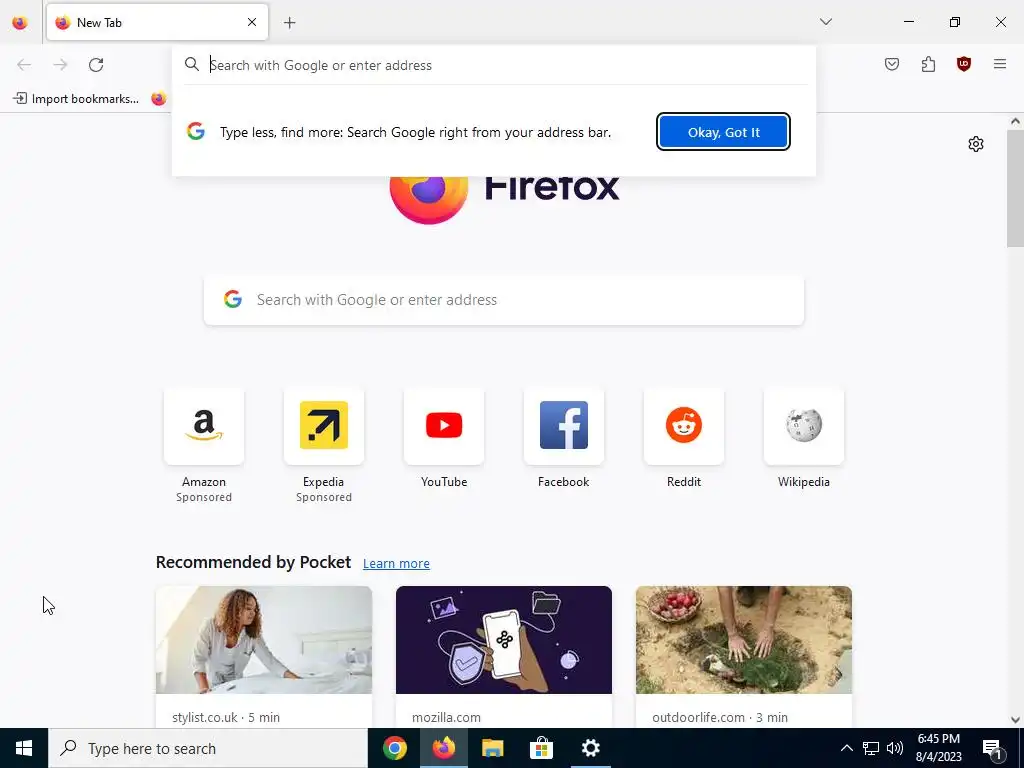
Task: Click page vertical scrollbar thumb
Action: (1015, 188)
